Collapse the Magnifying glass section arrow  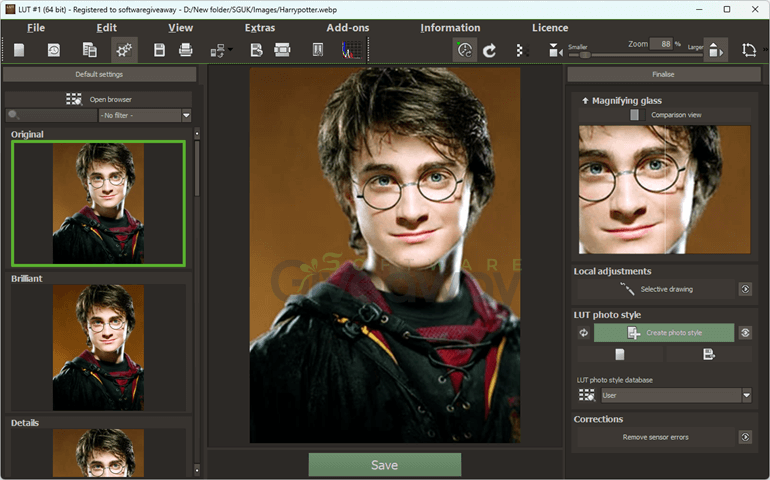coord(585,101)
